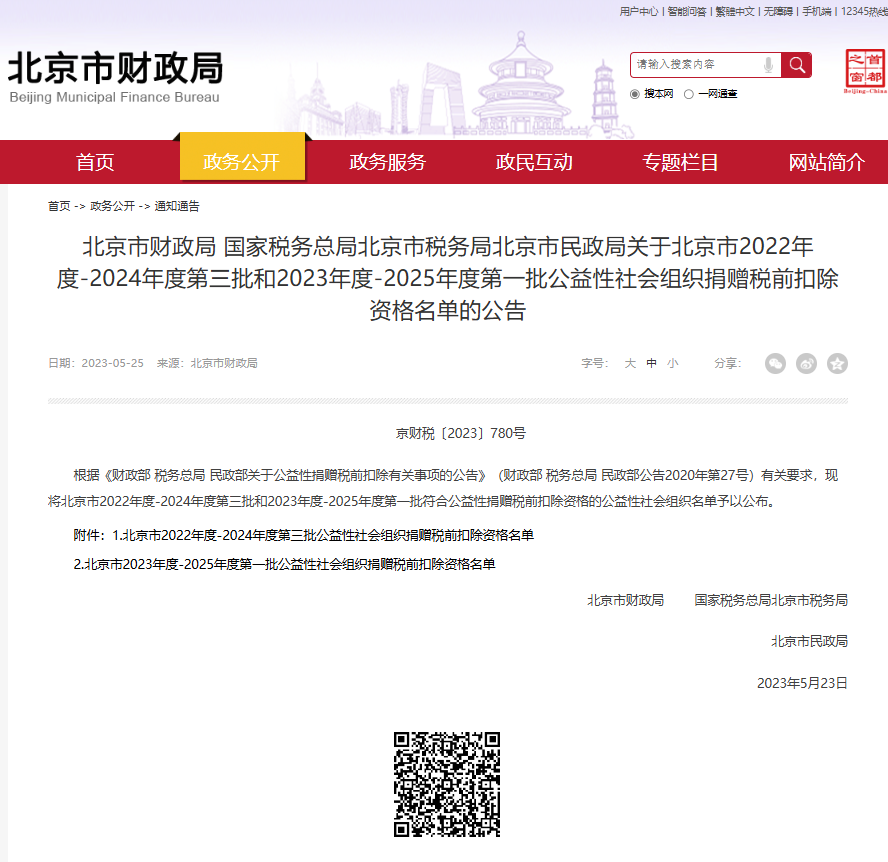
Task: Click the signature 国家税务总局北京市税务局
Action: click(x=771, y=600)
